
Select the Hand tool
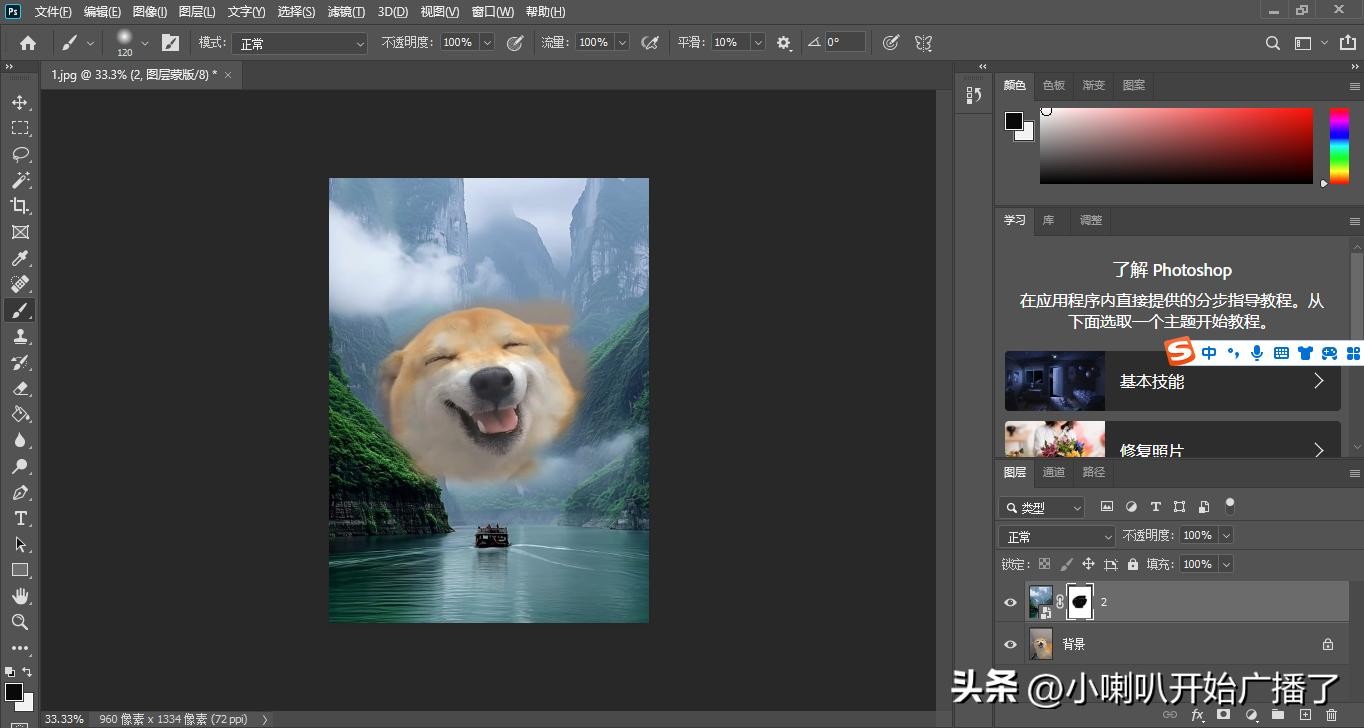(x=20, y=596)
